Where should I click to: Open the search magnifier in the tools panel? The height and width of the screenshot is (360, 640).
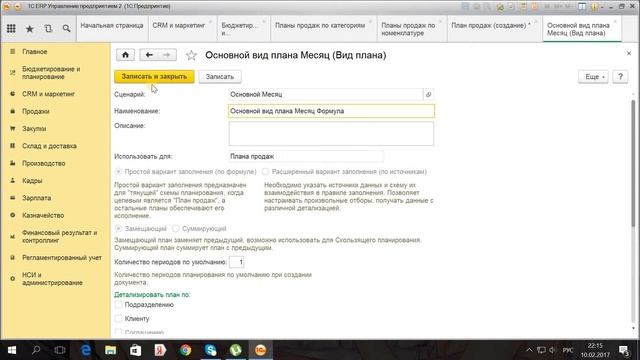coord(66,29)
